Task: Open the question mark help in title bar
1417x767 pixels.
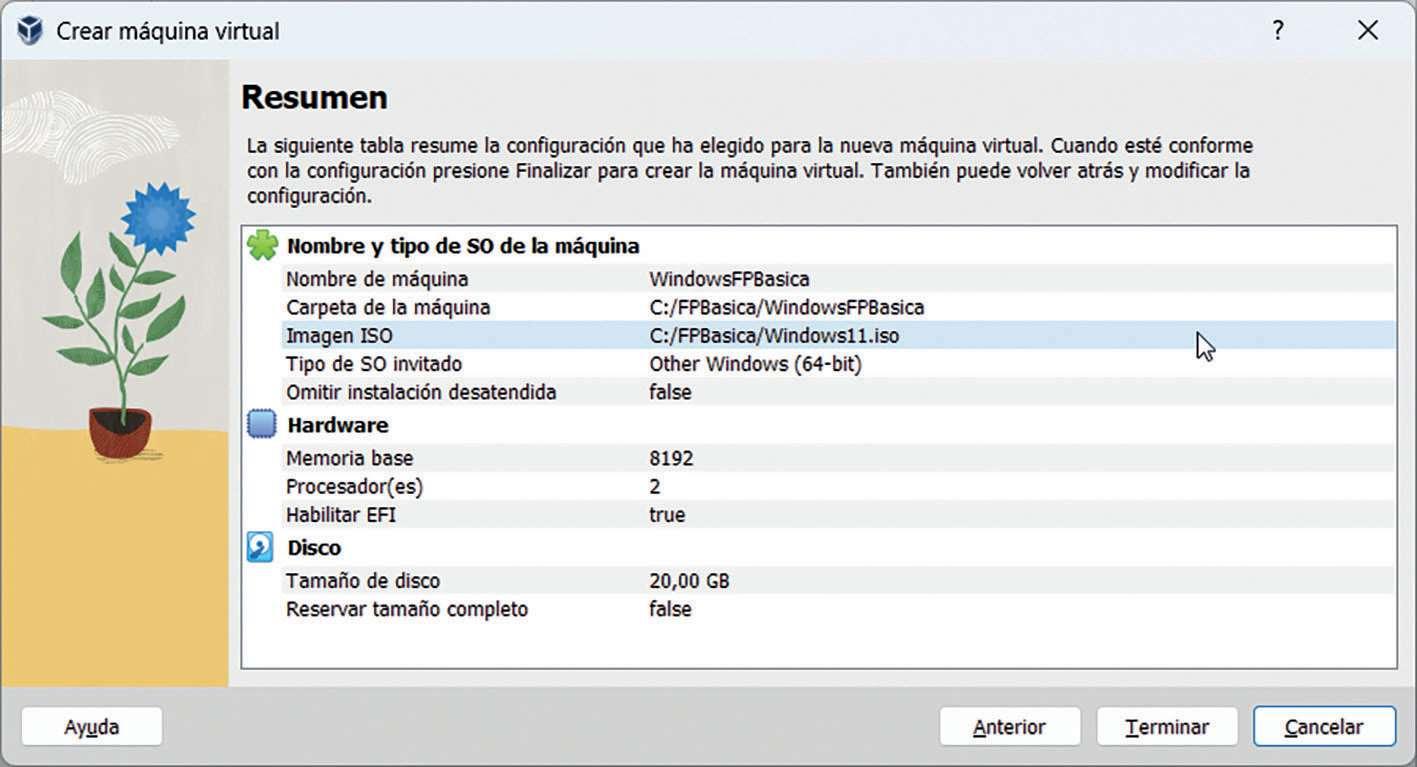Action: click(1277, 31)
